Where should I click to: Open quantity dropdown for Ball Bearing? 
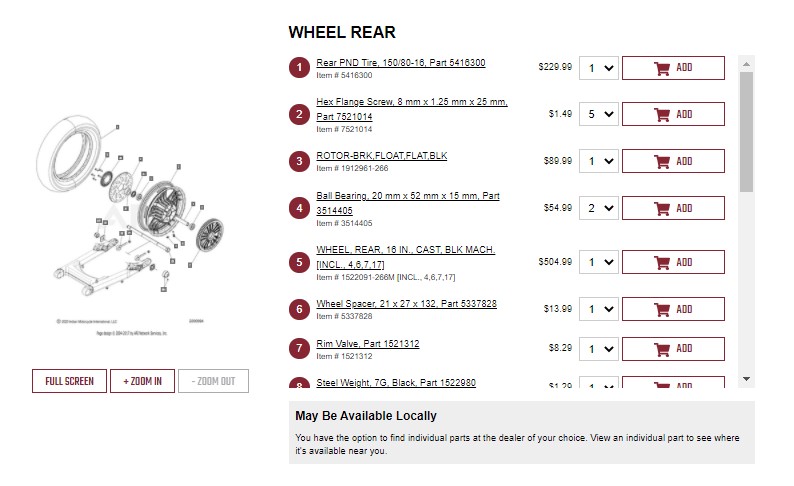point(599,208)
